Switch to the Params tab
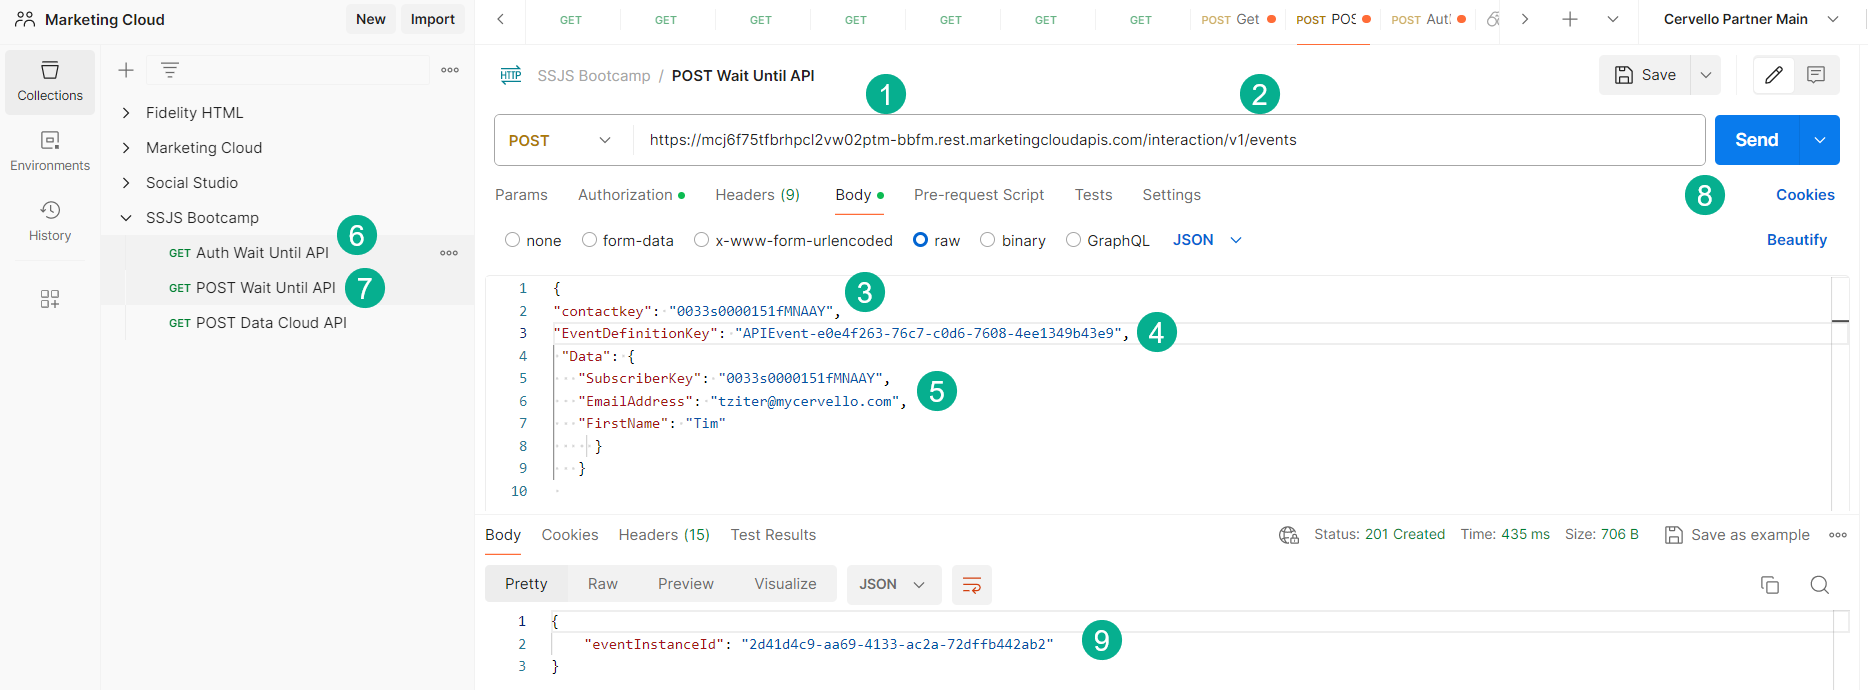Viewport: 1868px width, 690px height. click(x=521, y=195)
